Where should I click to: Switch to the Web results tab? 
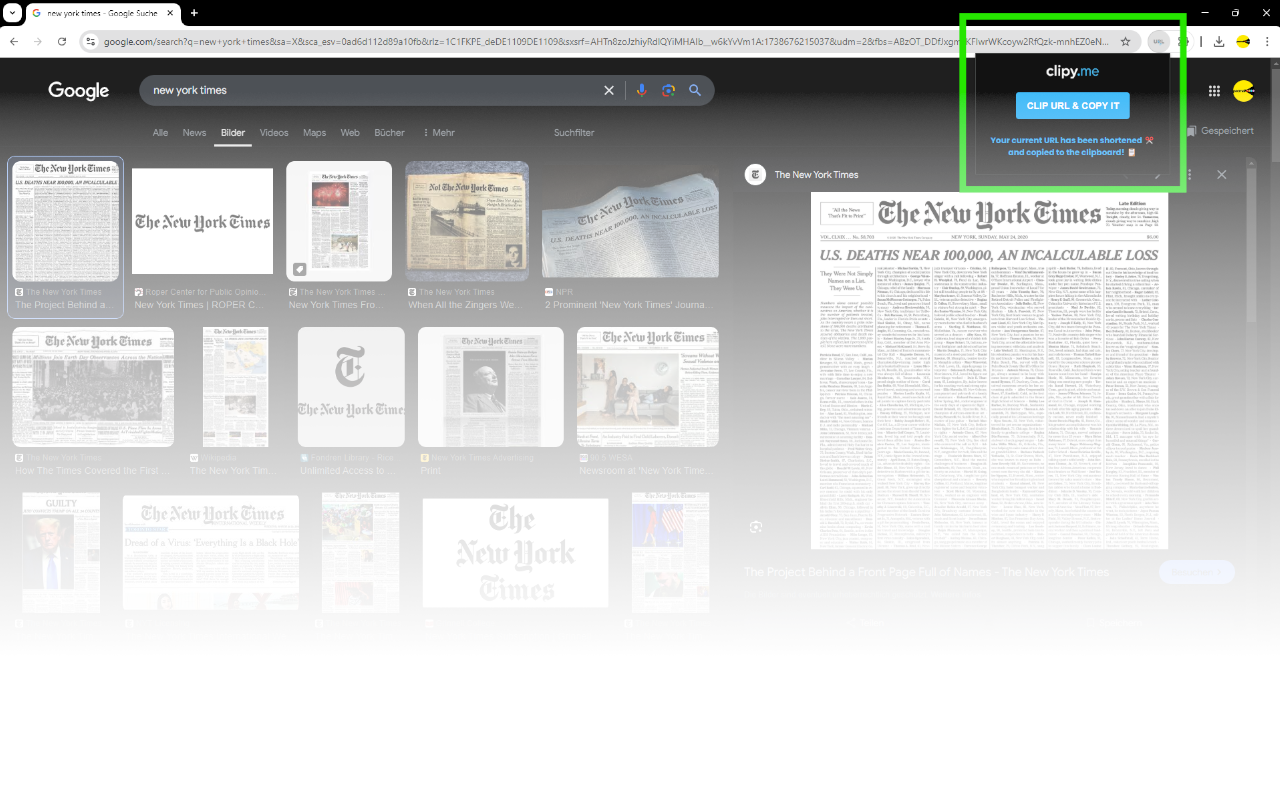click(x=350, y=132)
